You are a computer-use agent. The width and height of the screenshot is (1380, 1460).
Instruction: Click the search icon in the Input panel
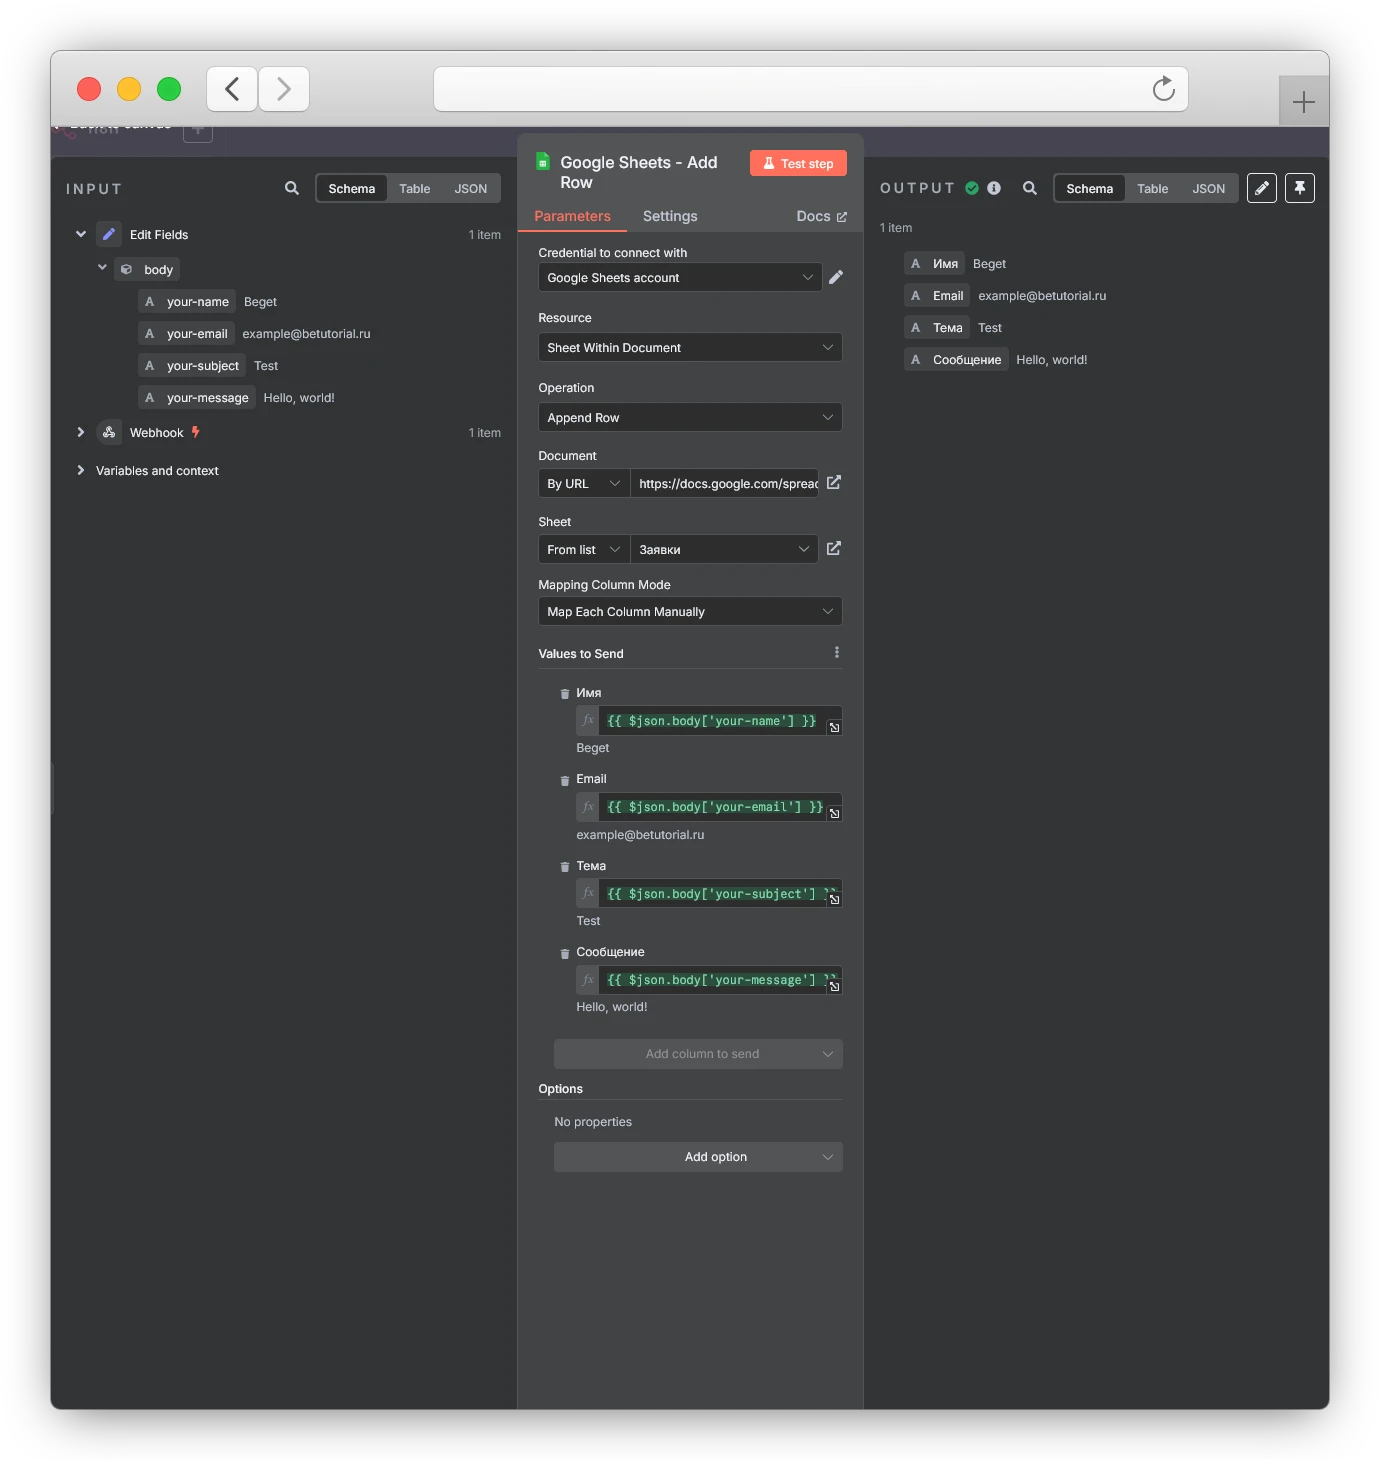pos(291,188)
